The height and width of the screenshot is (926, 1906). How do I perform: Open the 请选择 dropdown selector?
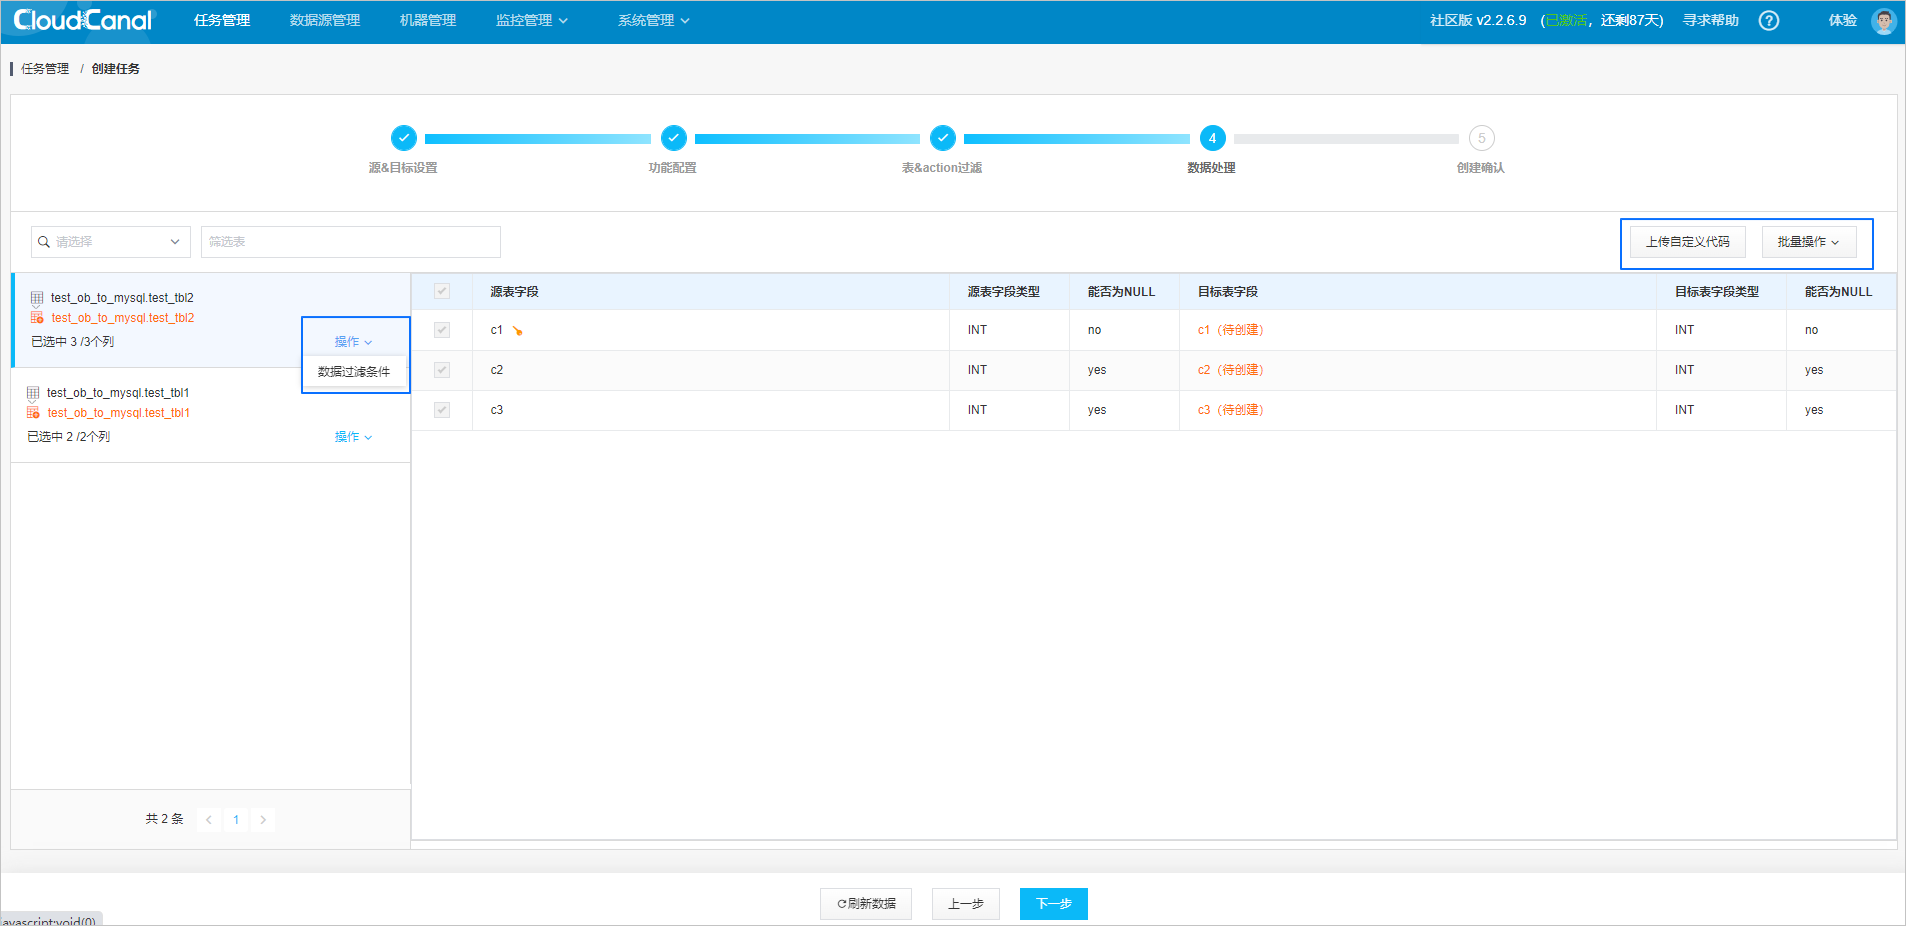[x=110, y=241]
